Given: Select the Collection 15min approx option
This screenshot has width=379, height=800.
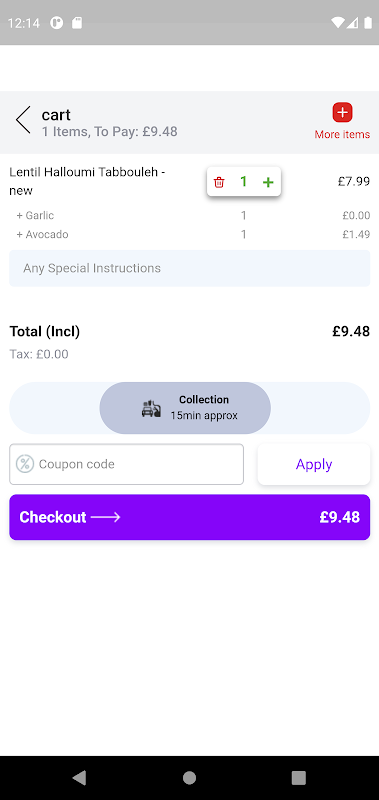Looking at the screenshot, I should click(x=185, y=408).
